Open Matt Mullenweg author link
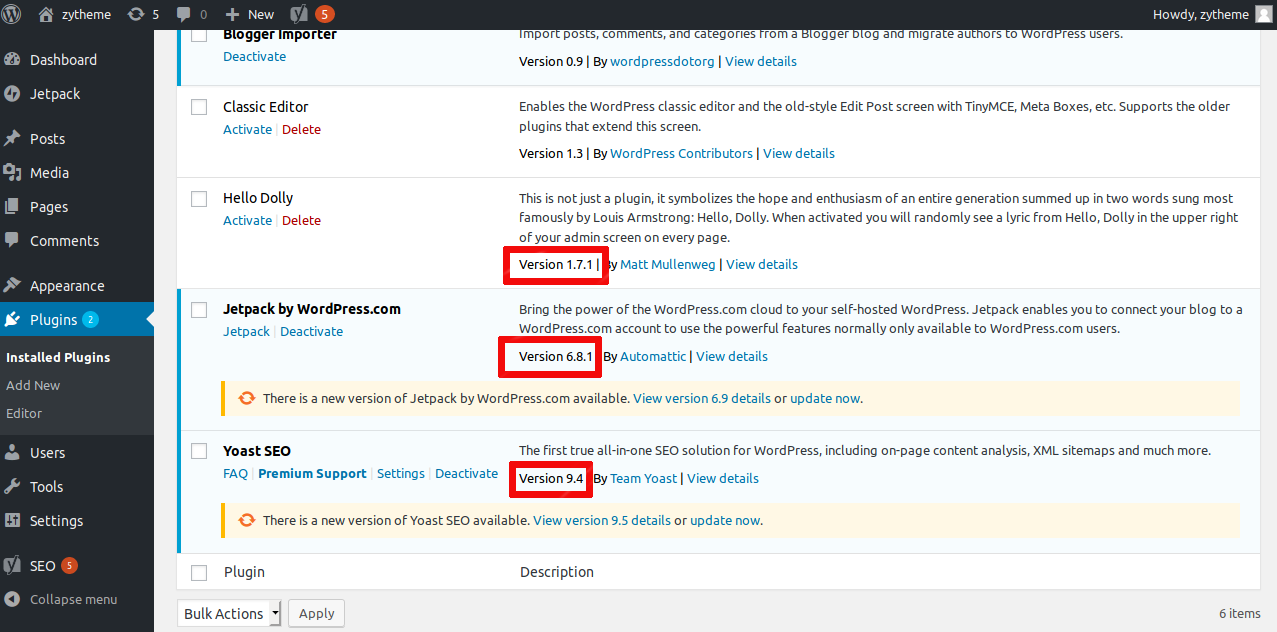This screenshot has height=632, width=1277. (x=669, y=265)
